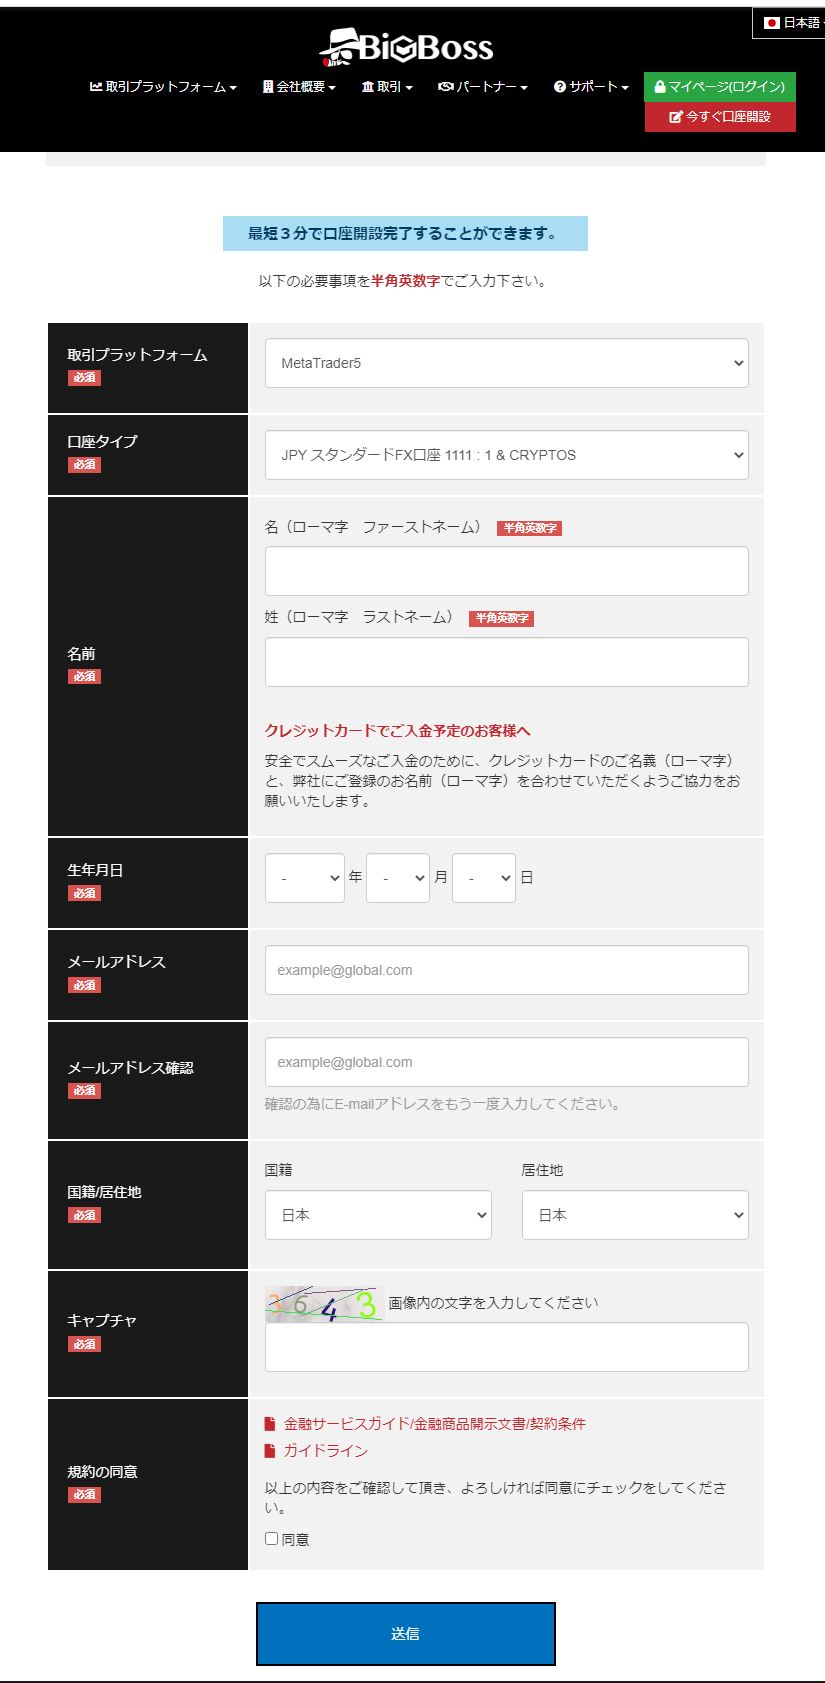The width and height of the screenshot is (825, 1683).
Task: Open 金融サービスガイド/金融商品開示文書/契約条件 link
Action: pyautogui.click(x=435, y=1424)
